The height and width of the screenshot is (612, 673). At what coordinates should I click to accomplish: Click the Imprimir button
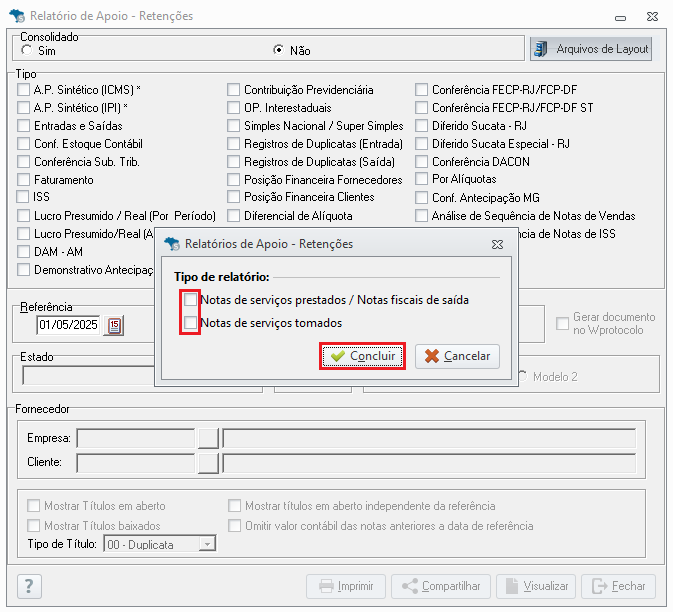click(x=346, y=586)
